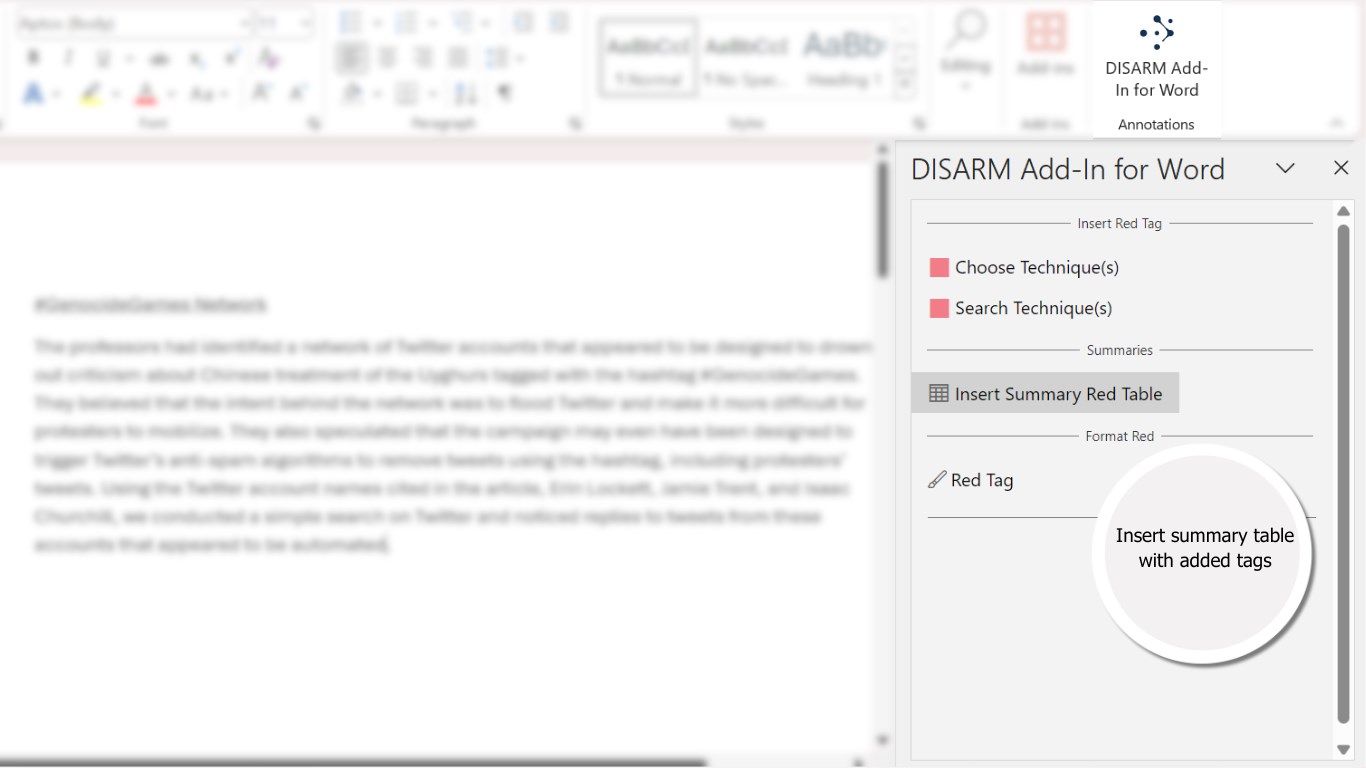The image size is (1366, 768).
Task: Click Search Technique(s) in the task pane
Action: coord(1020,308)
